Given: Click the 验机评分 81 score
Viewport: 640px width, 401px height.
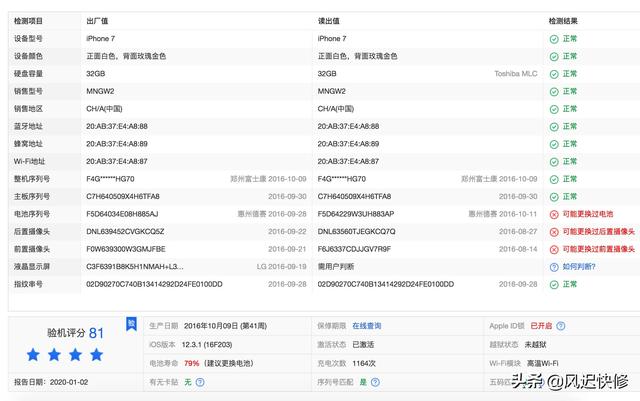Looking at the screenshot, I should coord(76,333).
